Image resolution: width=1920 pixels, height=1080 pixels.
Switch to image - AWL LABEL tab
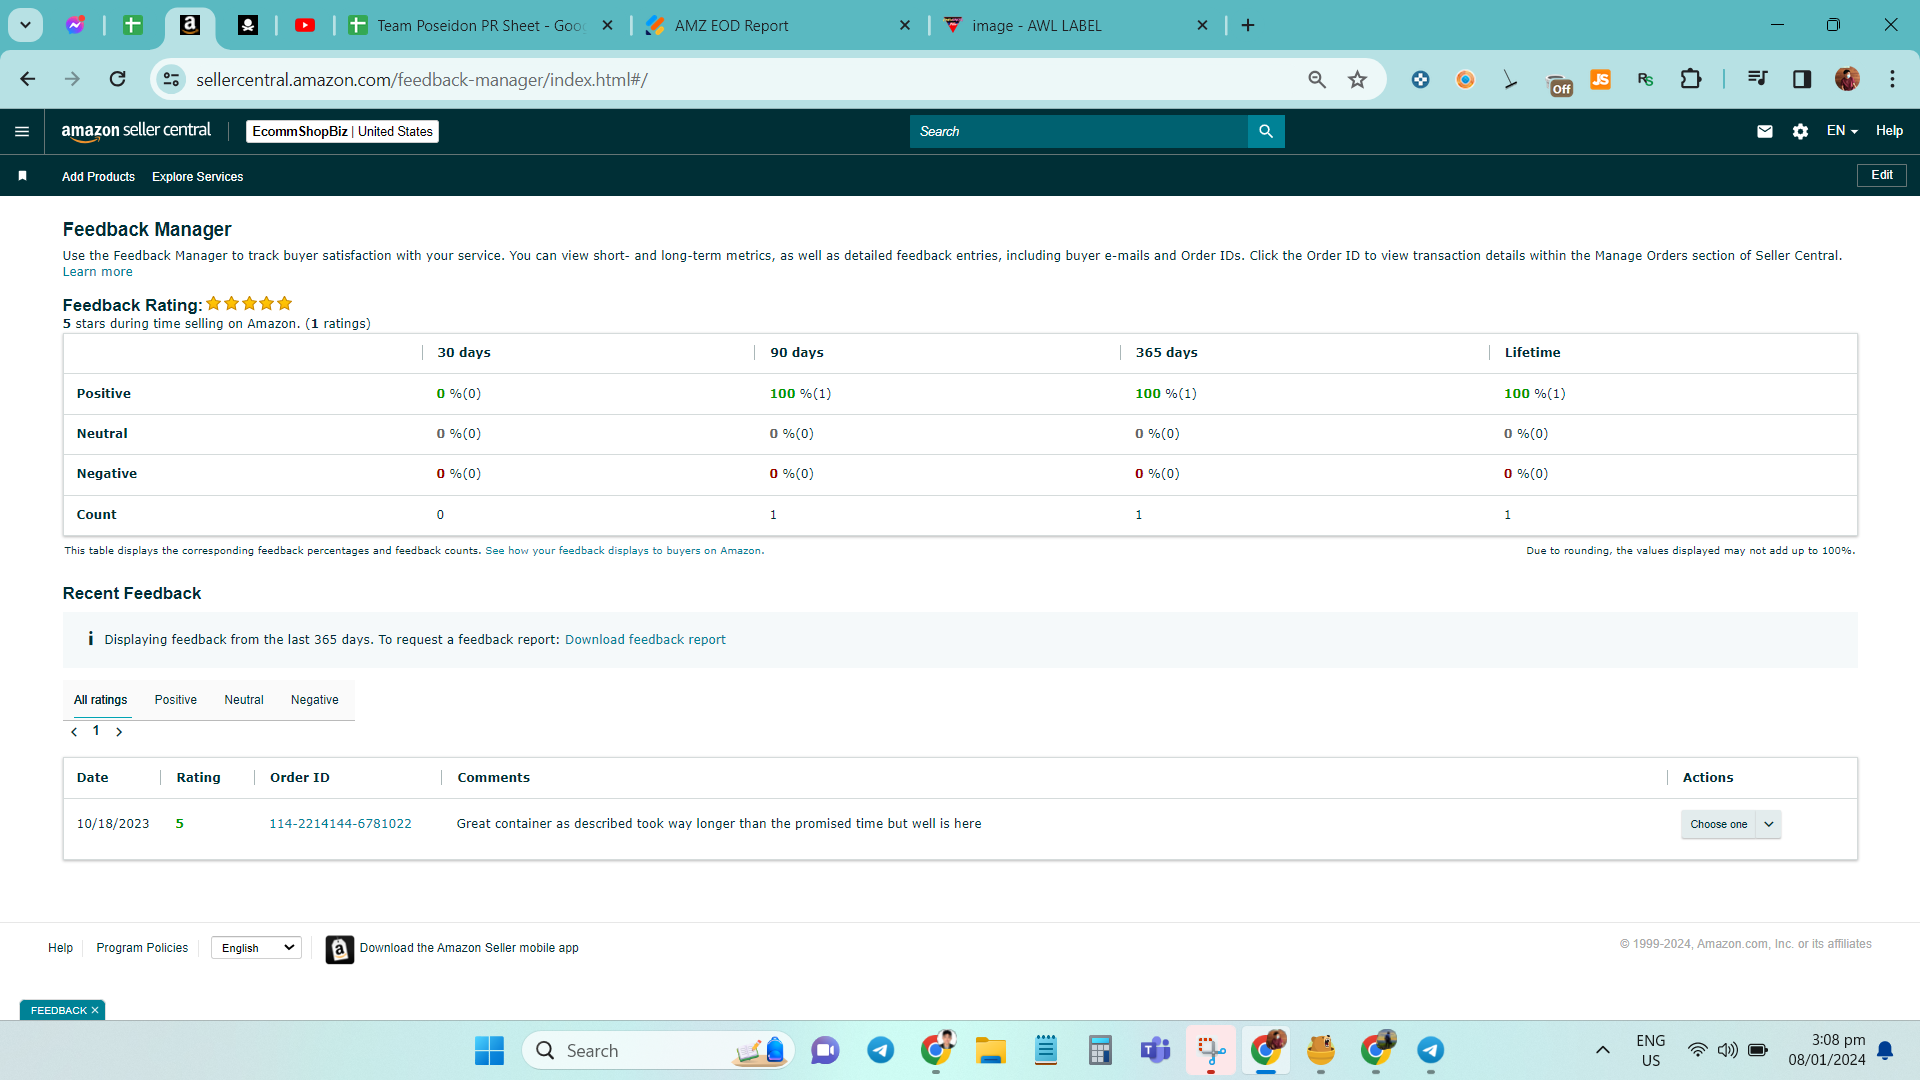[x=1075, y=25]
